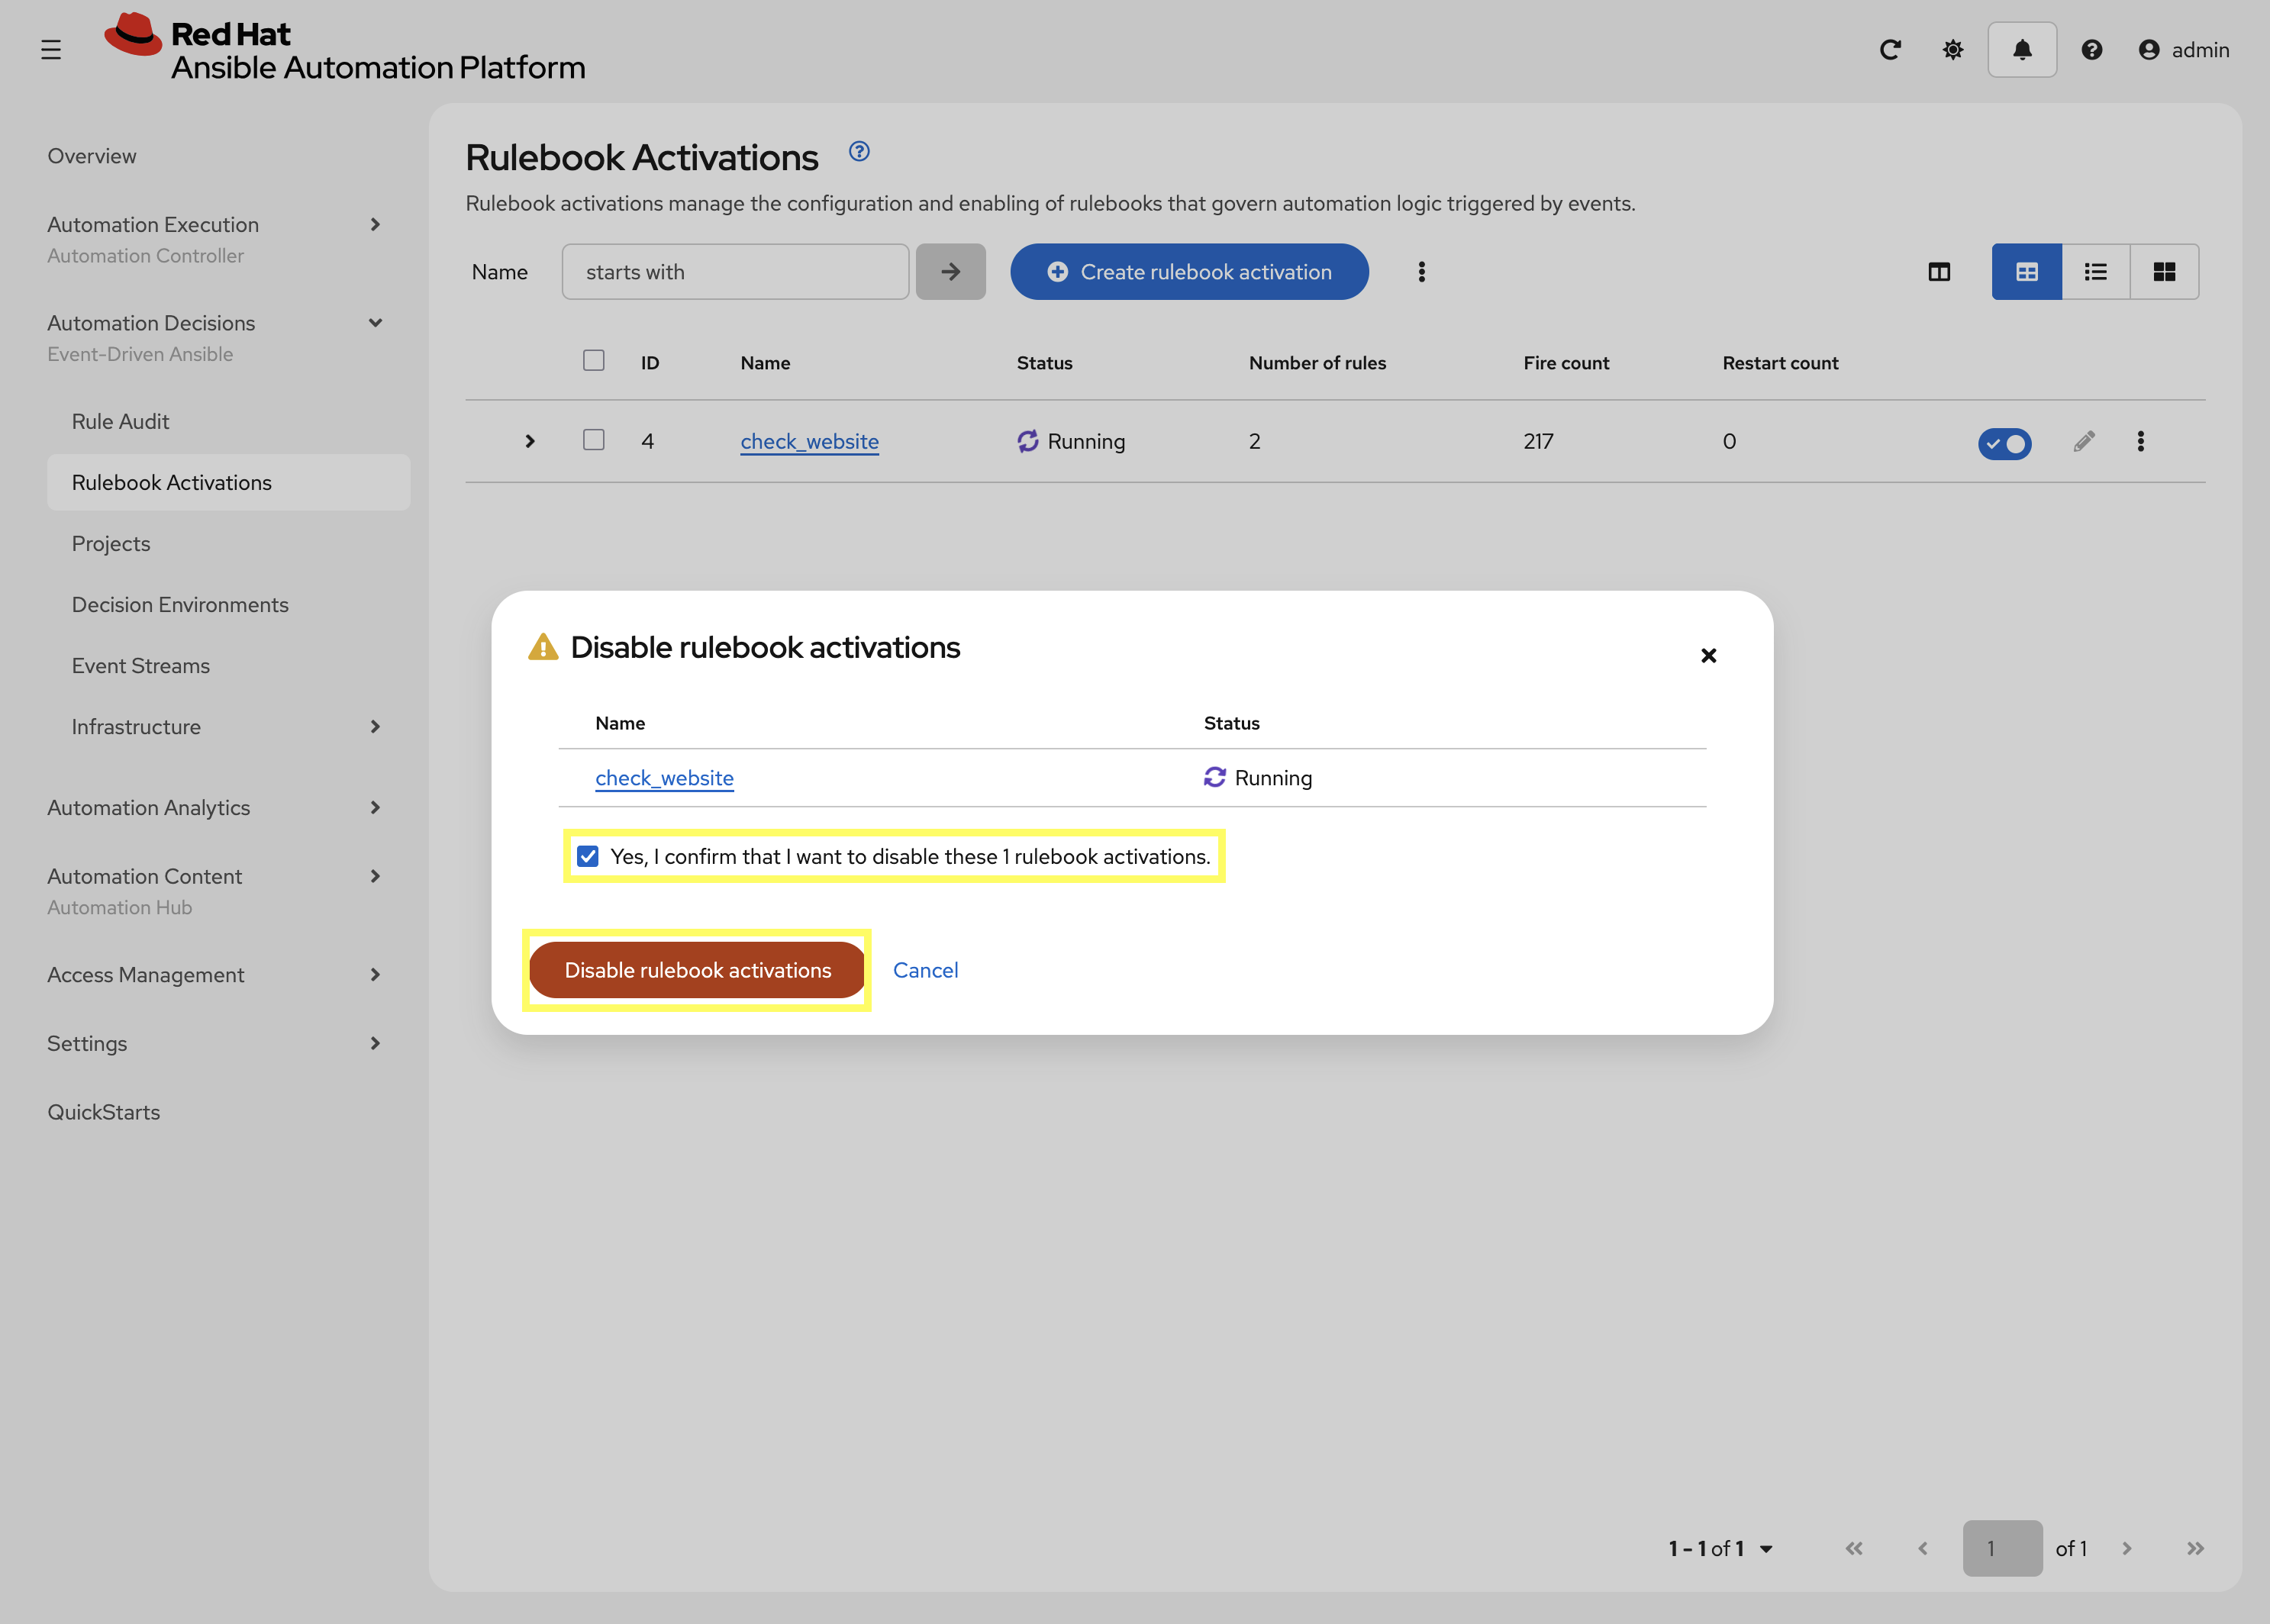
Task: Open the Rule Audit page
Action: click(x=120, y=421)
